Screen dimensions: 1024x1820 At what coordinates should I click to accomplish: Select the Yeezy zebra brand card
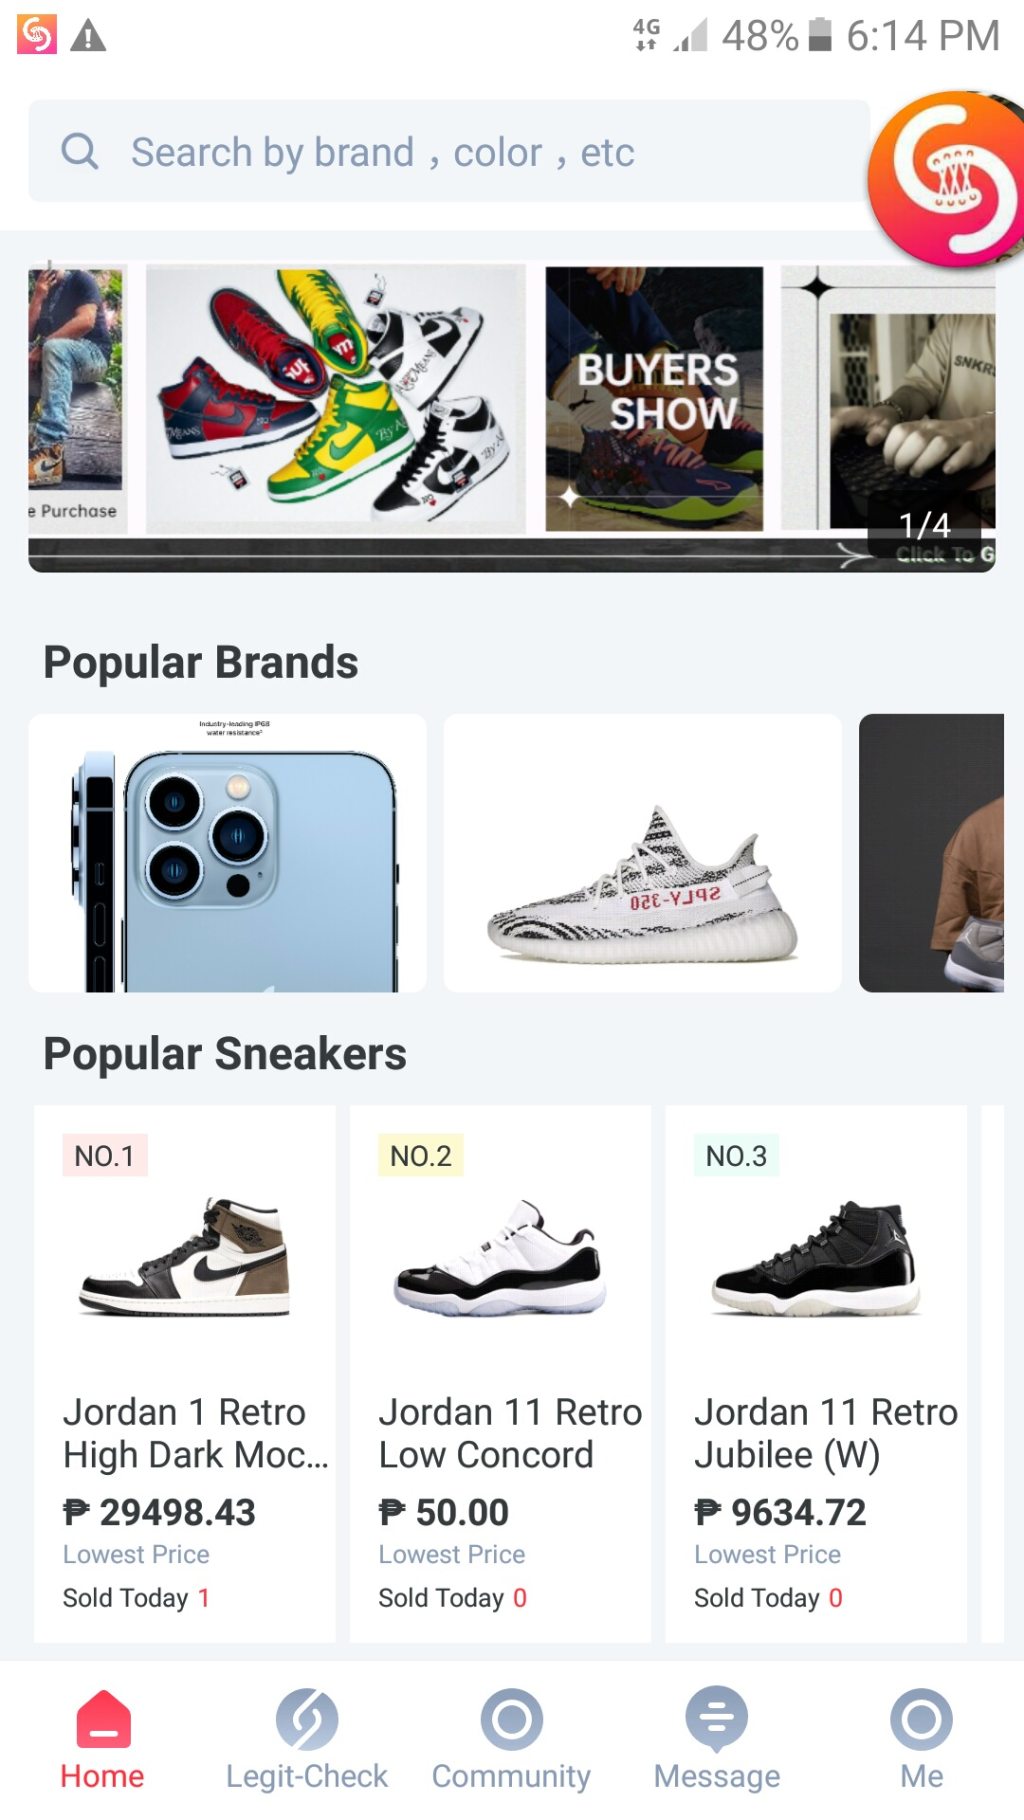coord(642,853)
